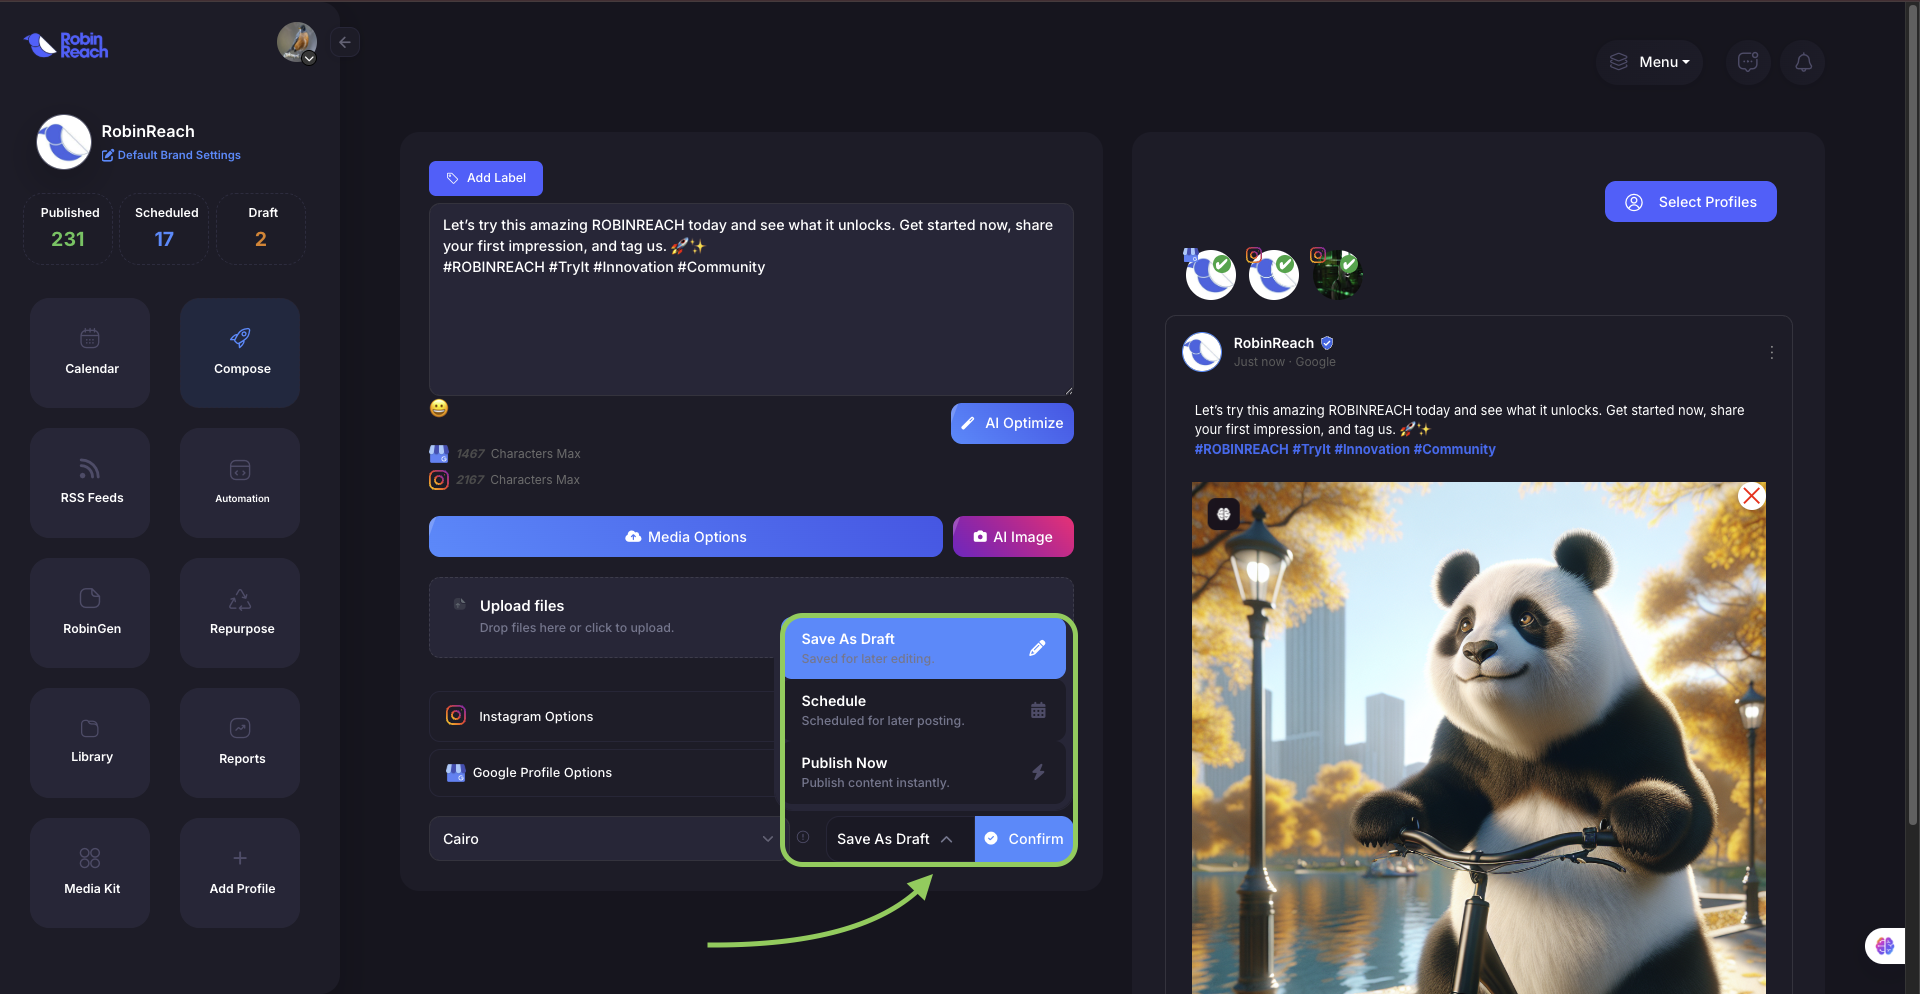Select Publish Now menu option
Image resolution: width=1920 pixels, height=994 pixels.
pyautogui.click(x=925, y=772)
